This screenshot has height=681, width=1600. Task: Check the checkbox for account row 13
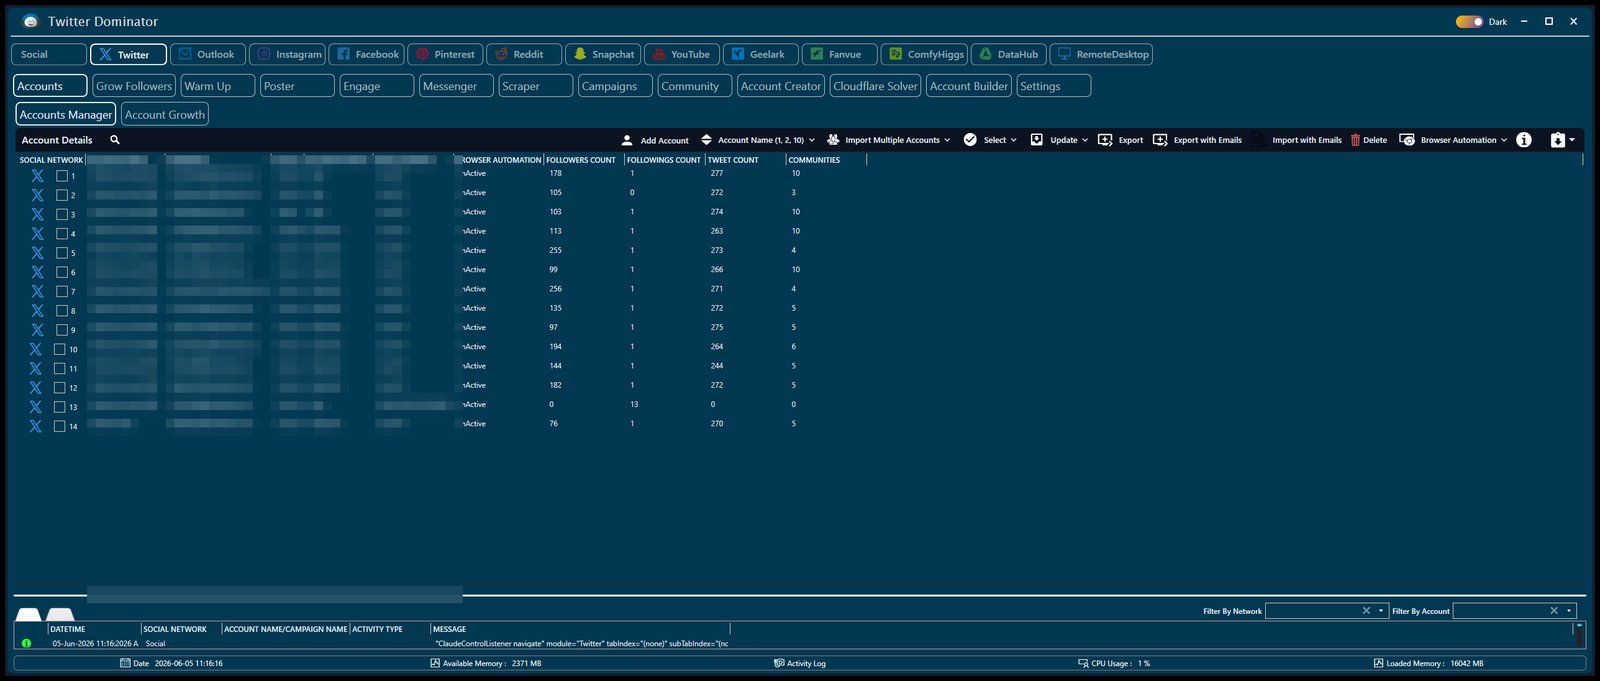(x=59, y=407)
